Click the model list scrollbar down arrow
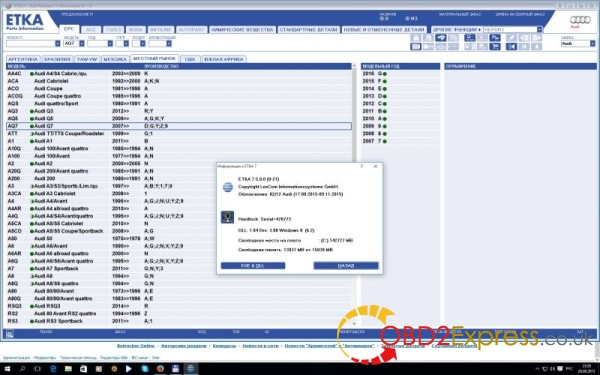600x375 pixels. (x=354, y=324)
